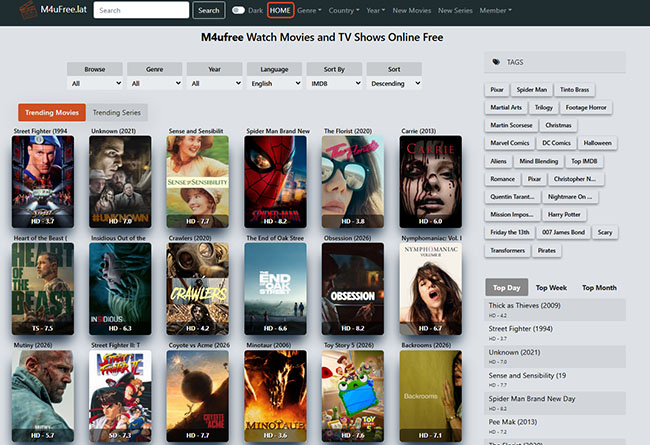Open the Carrie (2013) poster

coord(430,182)
